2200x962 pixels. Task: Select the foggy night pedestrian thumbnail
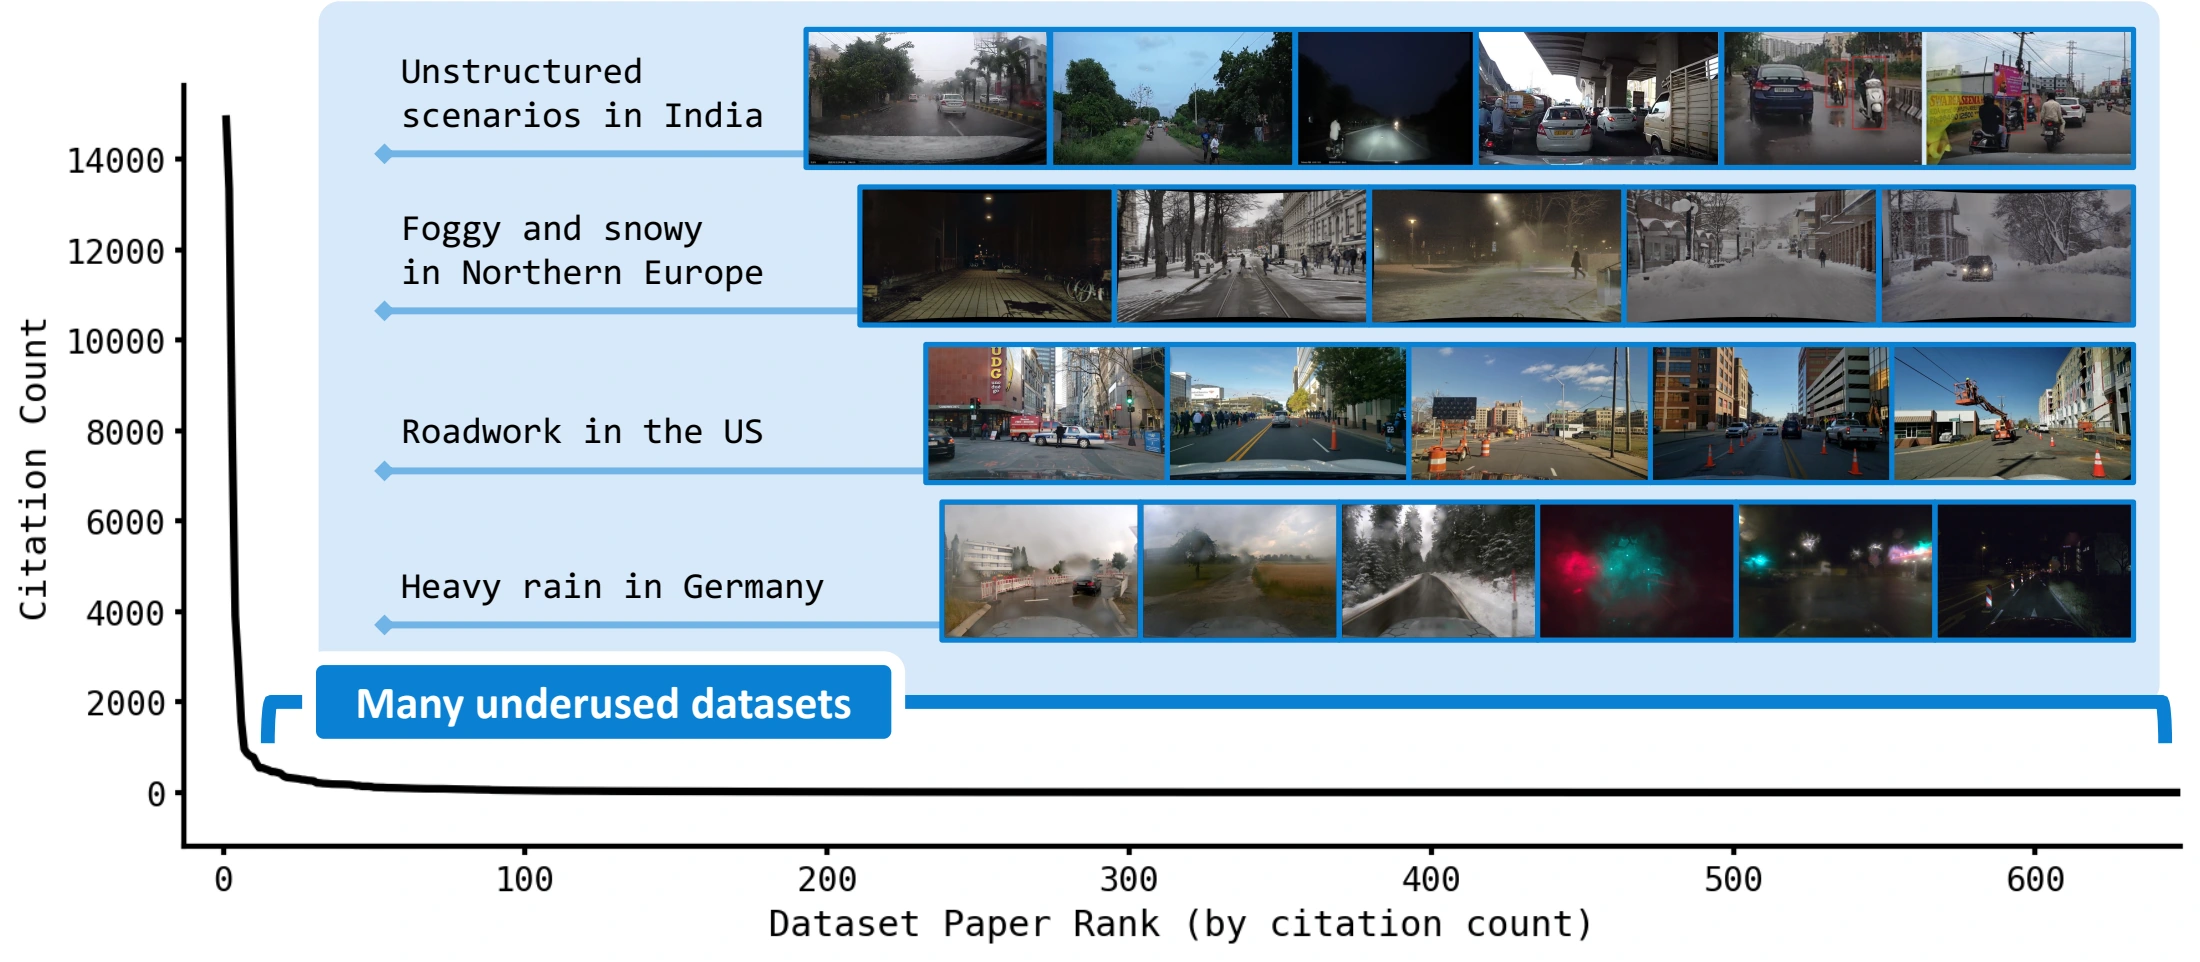click(1497, 256)
